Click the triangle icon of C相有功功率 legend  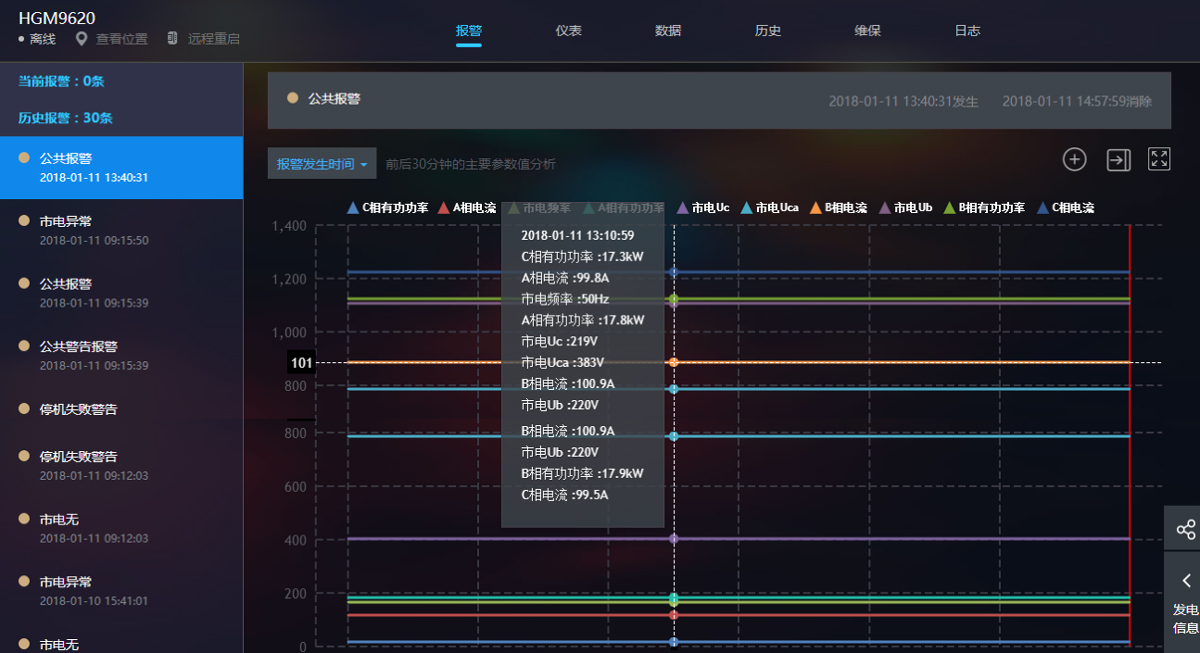(352, 208)
